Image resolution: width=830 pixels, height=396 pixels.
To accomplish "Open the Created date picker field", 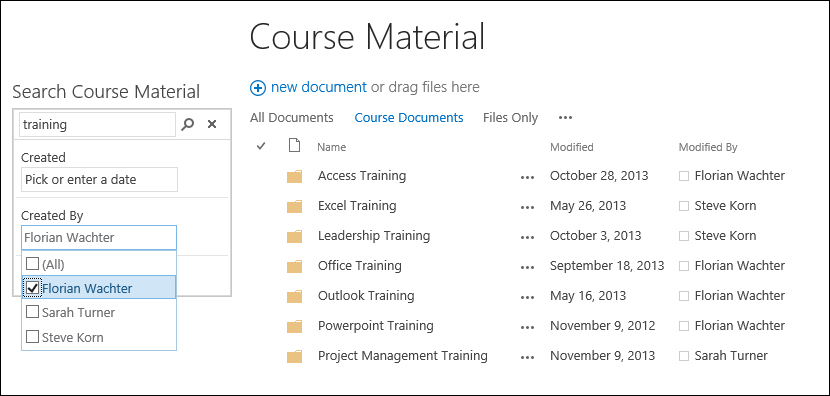I will click(x=100, y=179).
